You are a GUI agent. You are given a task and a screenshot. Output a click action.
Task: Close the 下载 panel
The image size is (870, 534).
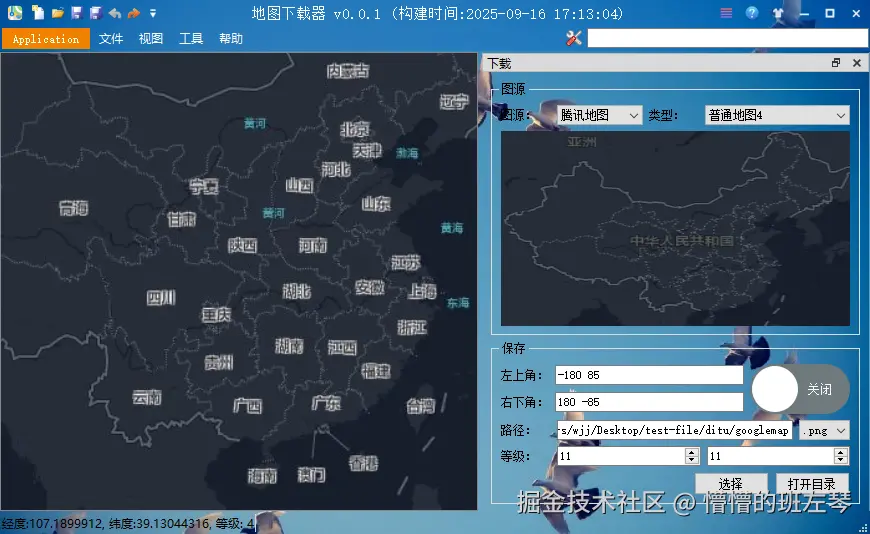(857, 63)
